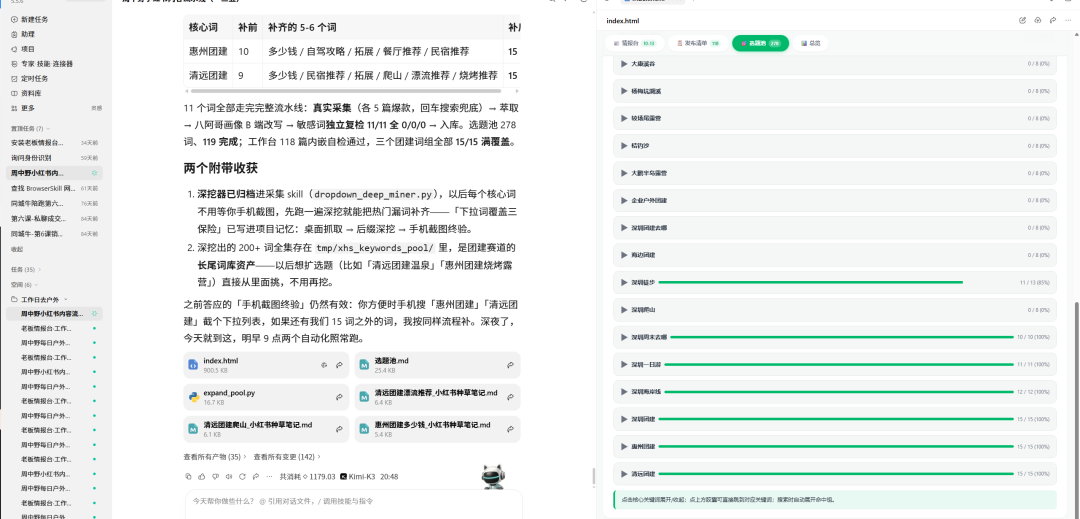Click the share icon in index.html preview header
1080x519 pixels.
point(1052,21)
